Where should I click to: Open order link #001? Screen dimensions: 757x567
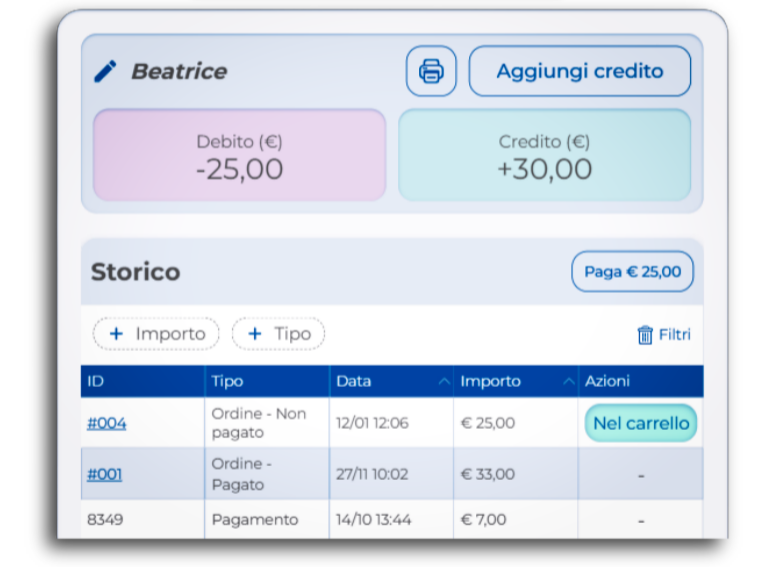pos(105,474)
